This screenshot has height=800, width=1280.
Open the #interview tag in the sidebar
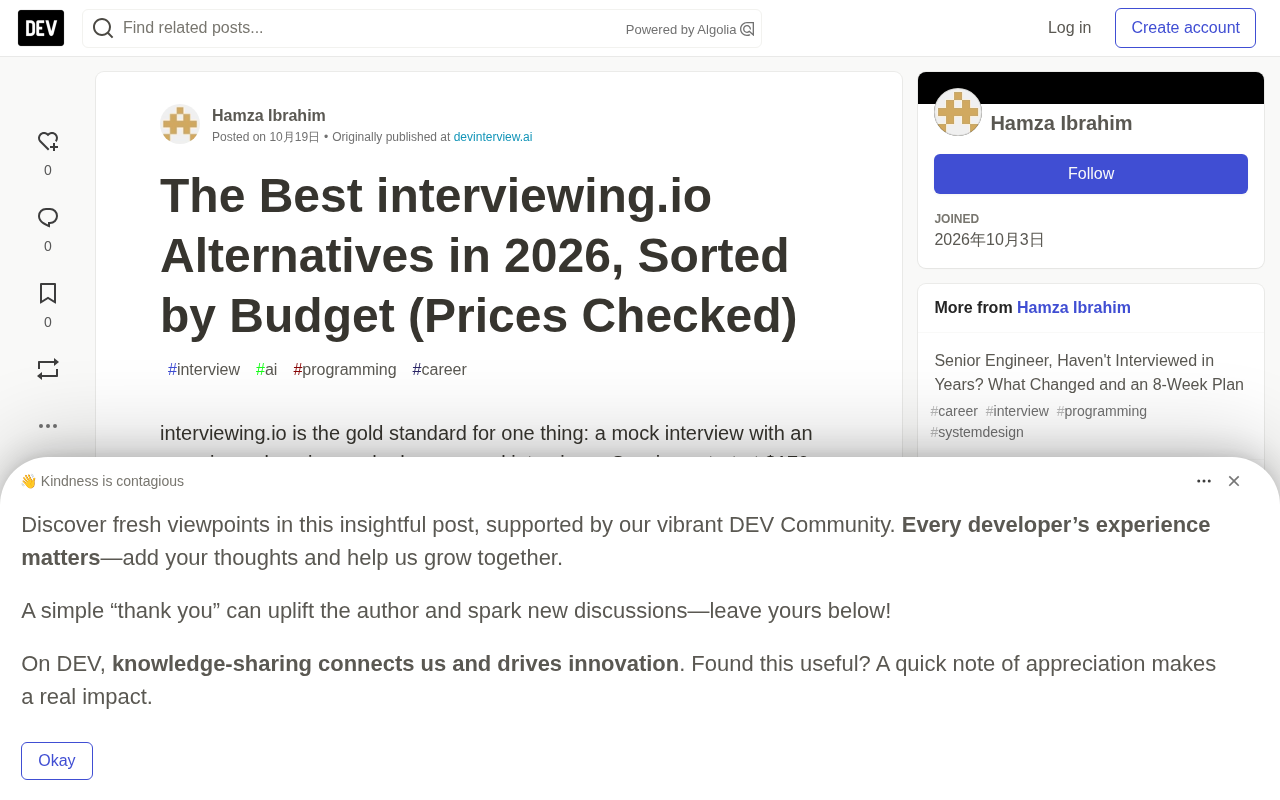click(x=1017, y=411)
